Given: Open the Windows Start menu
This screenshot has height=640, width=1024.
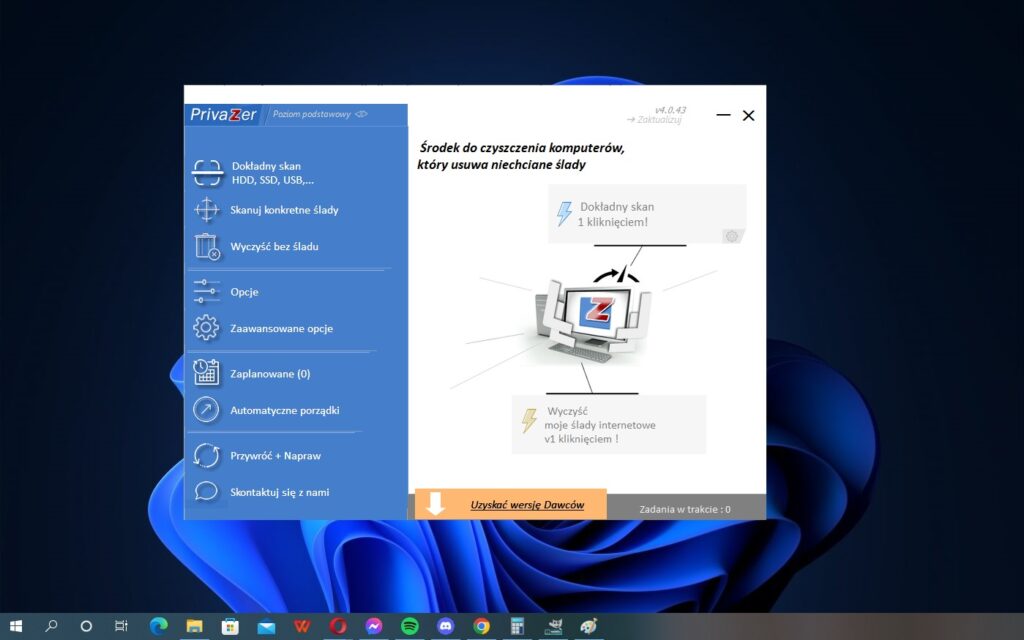Looking at the screenshot, I should (x=16, y=626).
